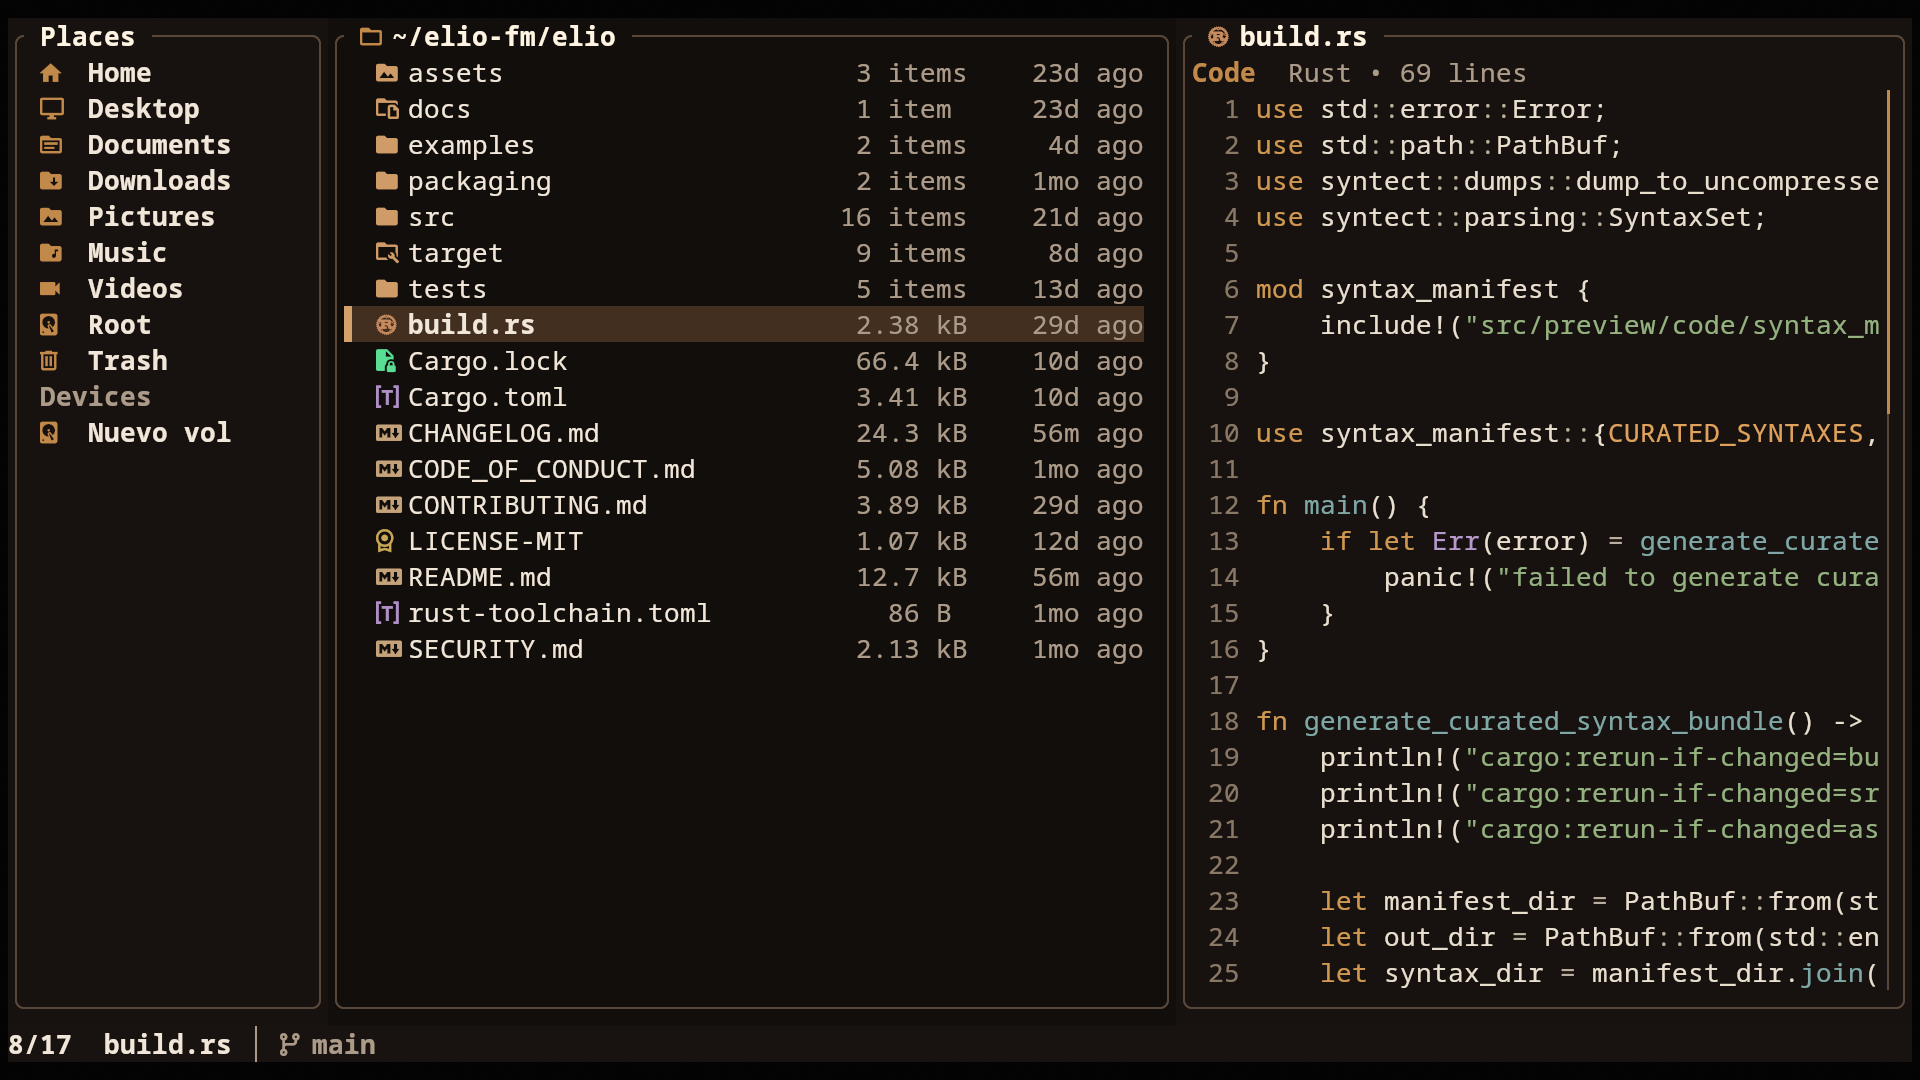Viewport: 1920px width, 1080px height.
Task: Open the packaging folder
Action: [745, 181]
